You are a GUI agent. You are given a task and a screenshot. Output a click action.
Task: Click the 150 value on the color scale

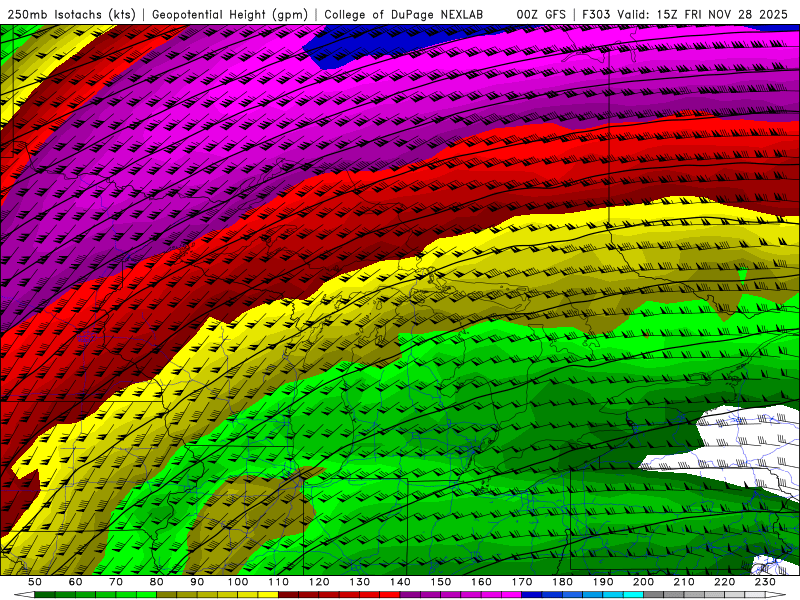coord(440,582)
